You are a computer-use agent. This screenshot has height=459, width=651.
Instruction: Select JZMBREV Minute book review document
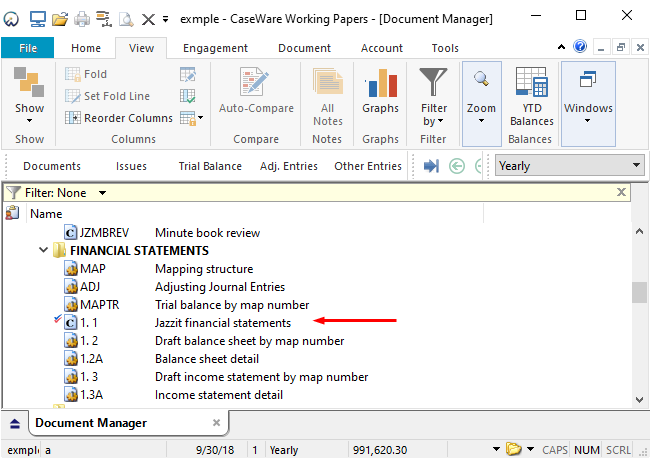click(162, 233)
